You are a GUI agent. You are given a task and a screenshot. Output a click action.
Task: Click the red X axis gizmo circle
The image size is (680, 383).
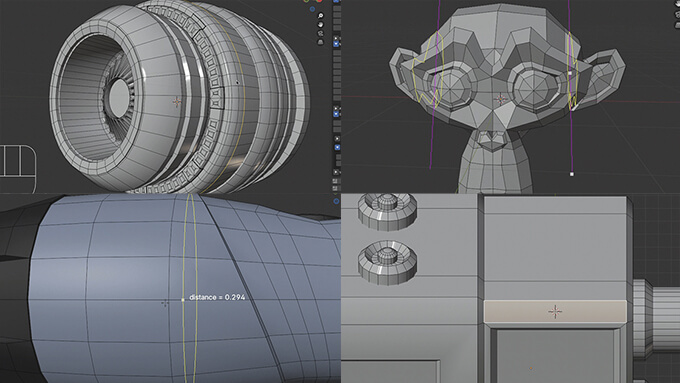point(320,1)
